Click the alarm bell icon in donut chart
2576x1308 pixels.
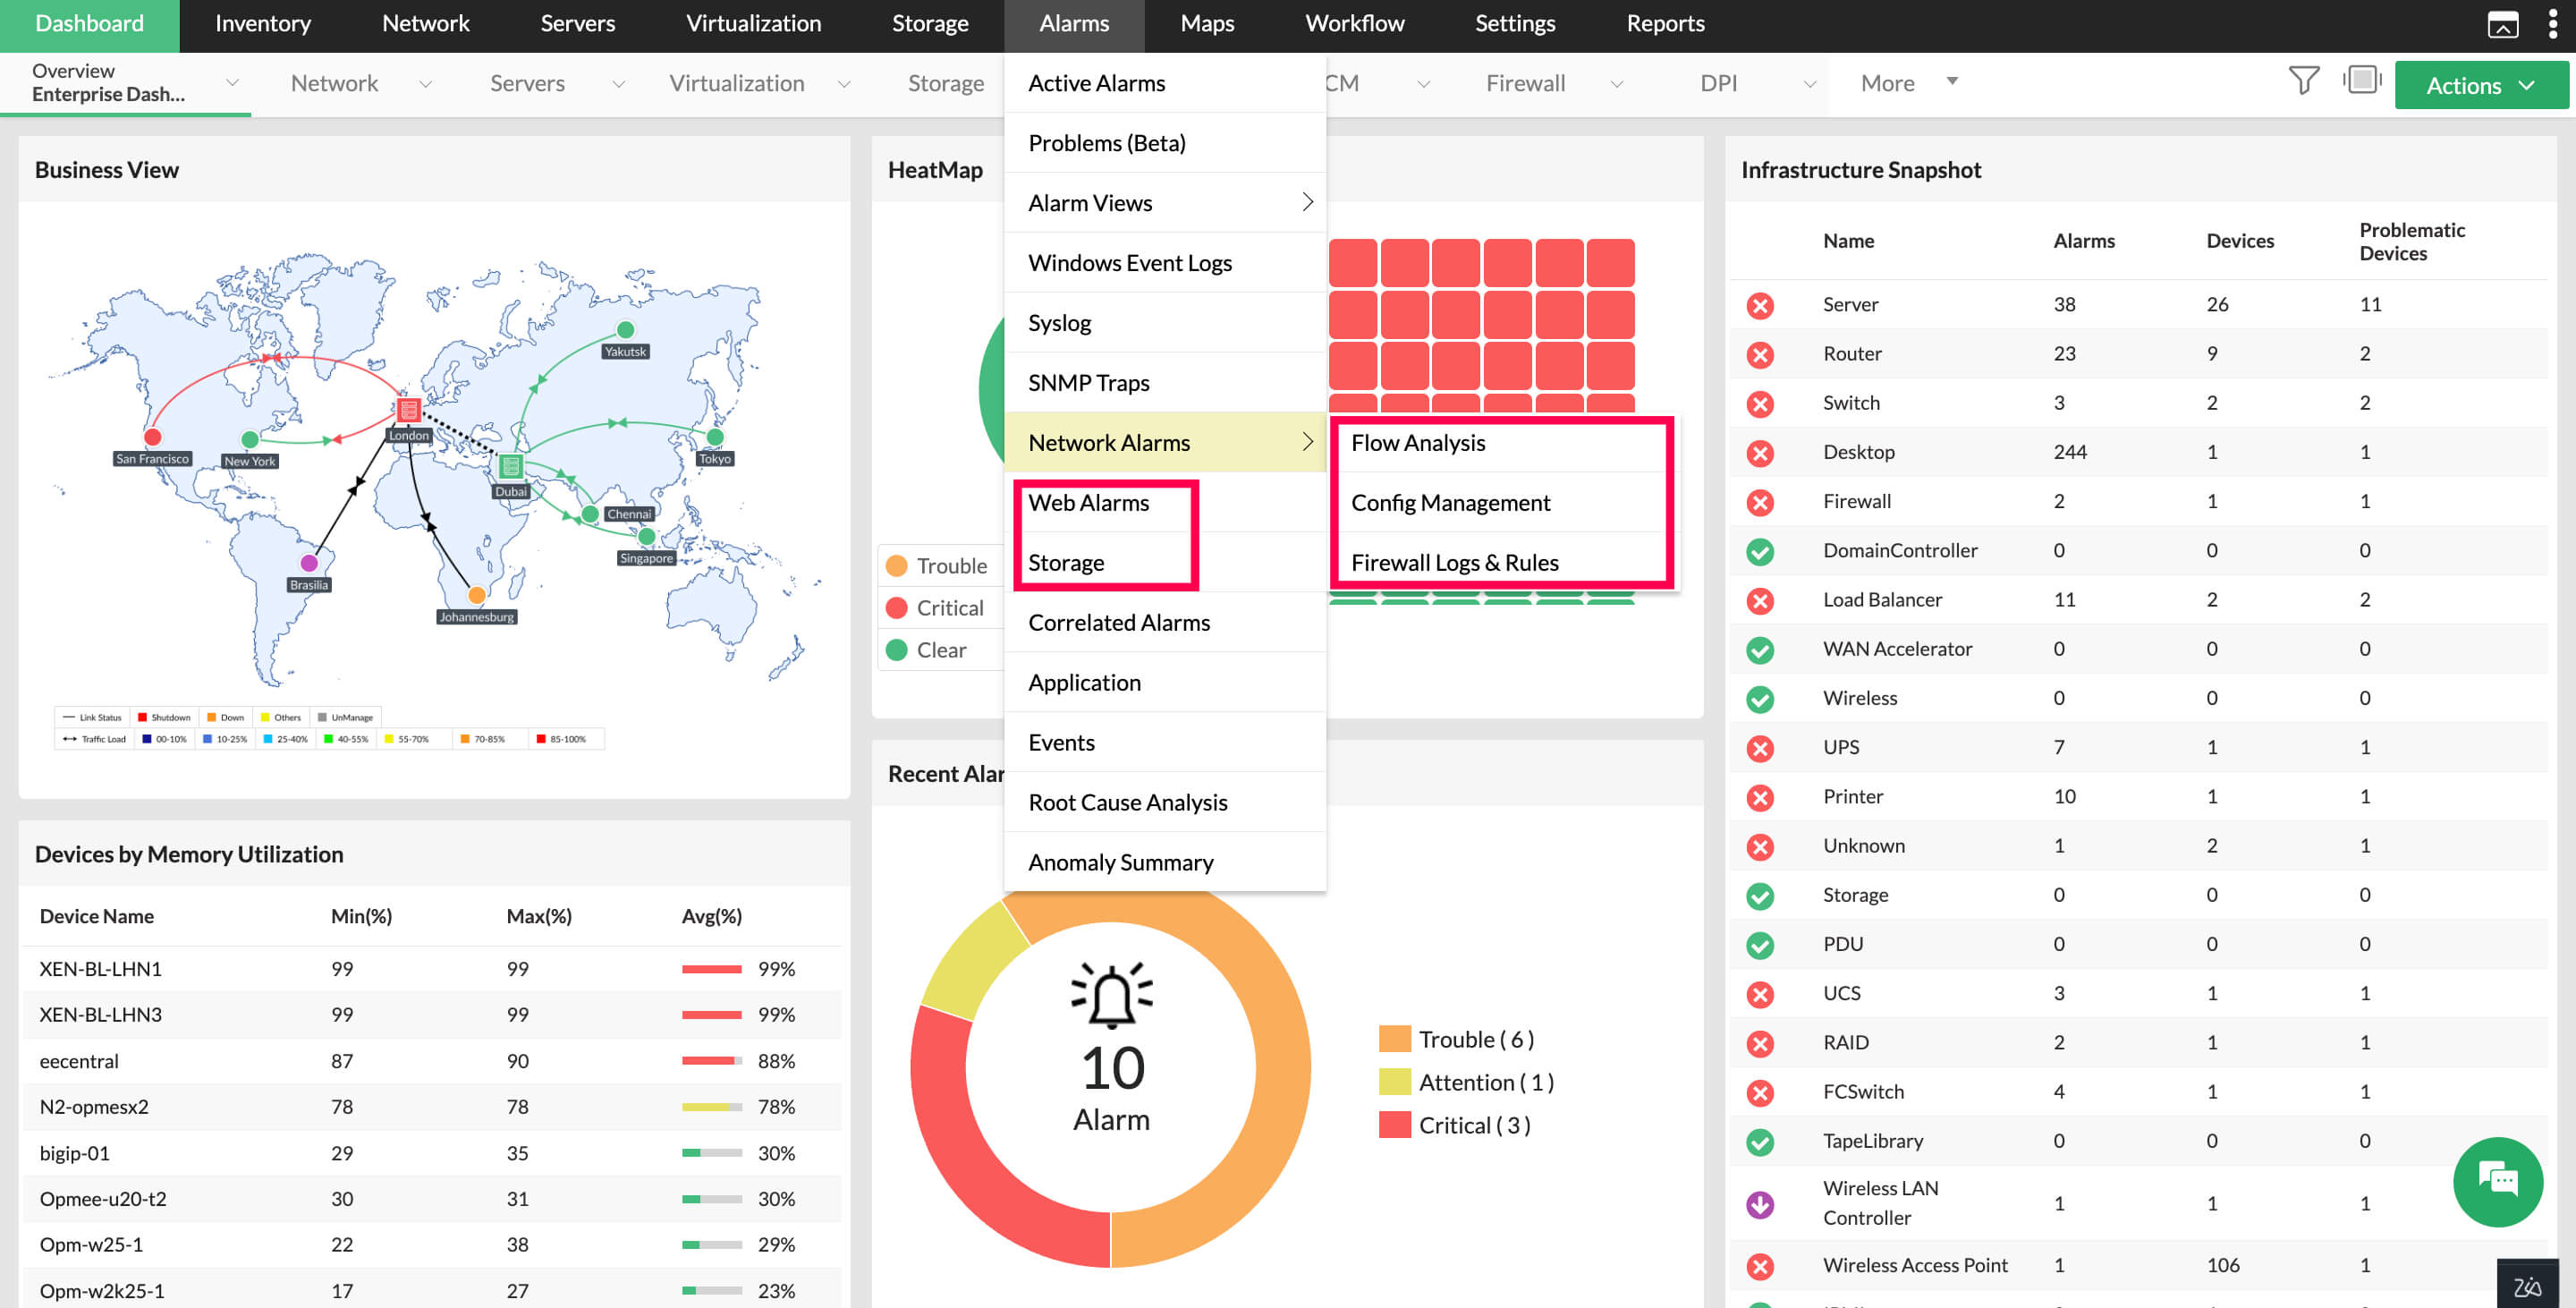click(x=1111, y=995)
